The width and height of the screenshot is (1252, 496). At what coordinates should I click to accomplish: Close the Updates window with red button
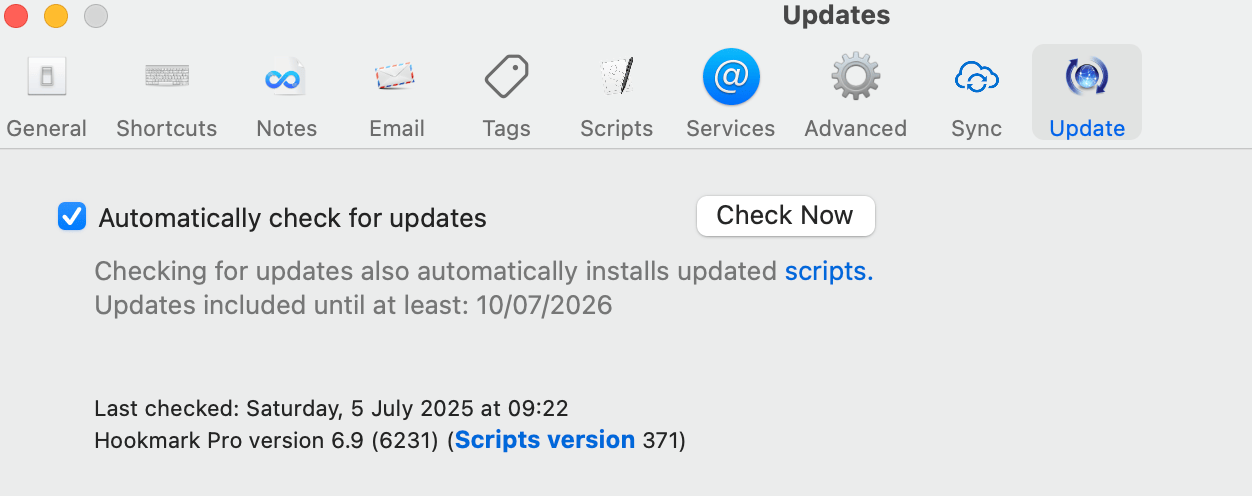(16, 16)
